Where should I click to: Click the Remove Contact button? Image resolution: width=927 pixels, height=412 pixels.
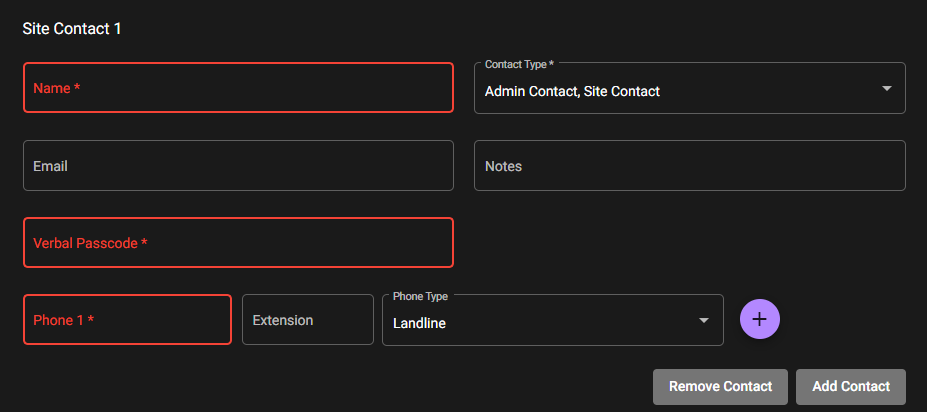click(720, 387)
